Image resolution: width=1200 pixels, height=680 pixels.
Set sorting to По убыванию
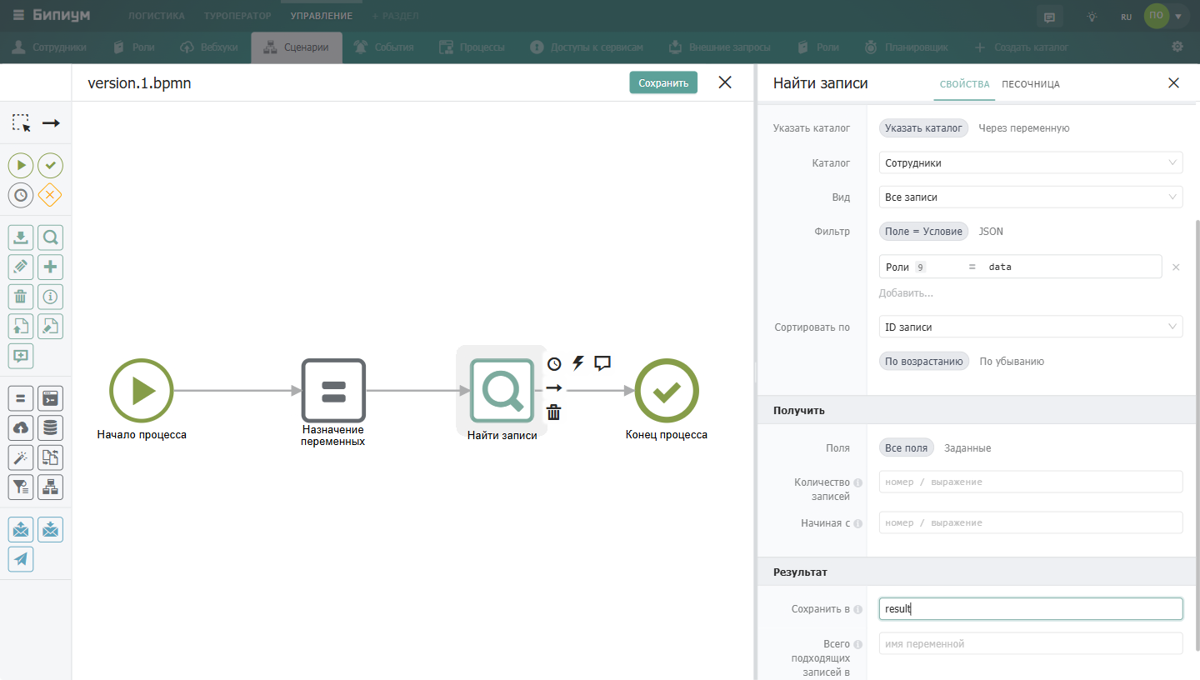[1011, 361]
